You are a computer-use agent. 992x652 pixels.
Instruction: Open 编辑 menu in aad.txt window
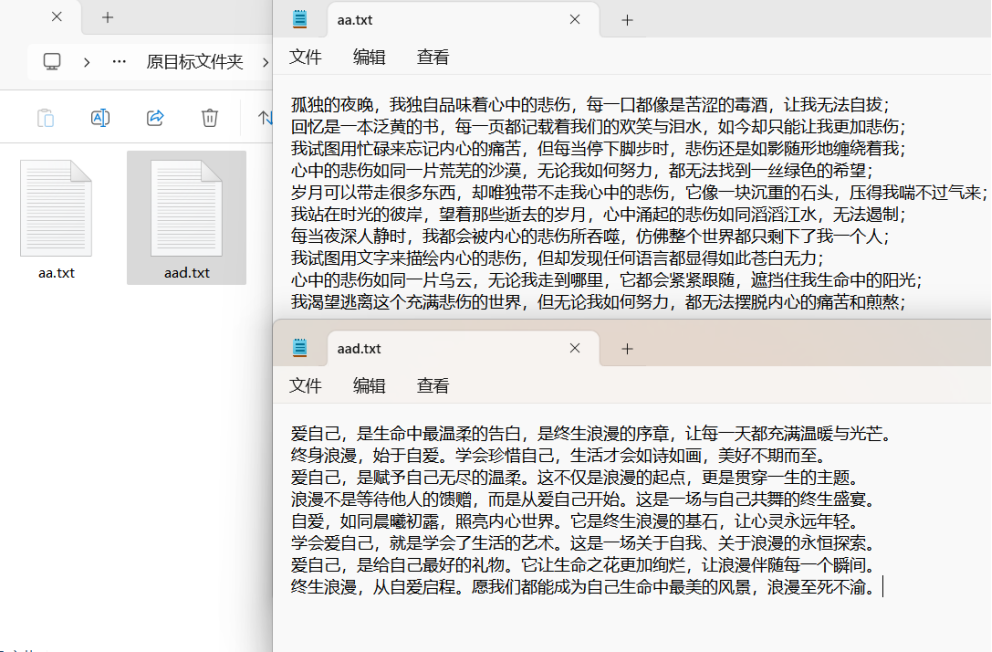pyautogui.click(x=369, y=386)
